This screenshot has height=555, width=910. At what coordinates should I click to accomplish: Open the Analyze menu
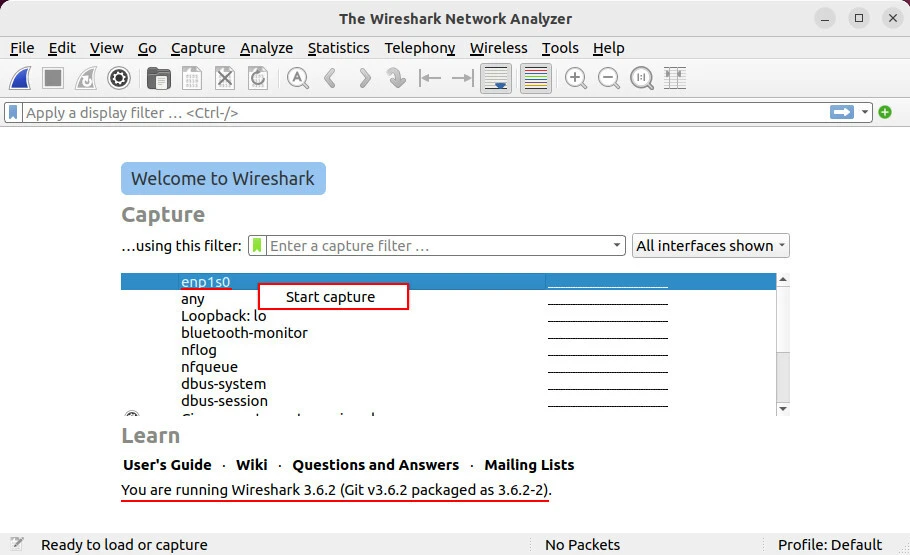[x=266, y=48]
